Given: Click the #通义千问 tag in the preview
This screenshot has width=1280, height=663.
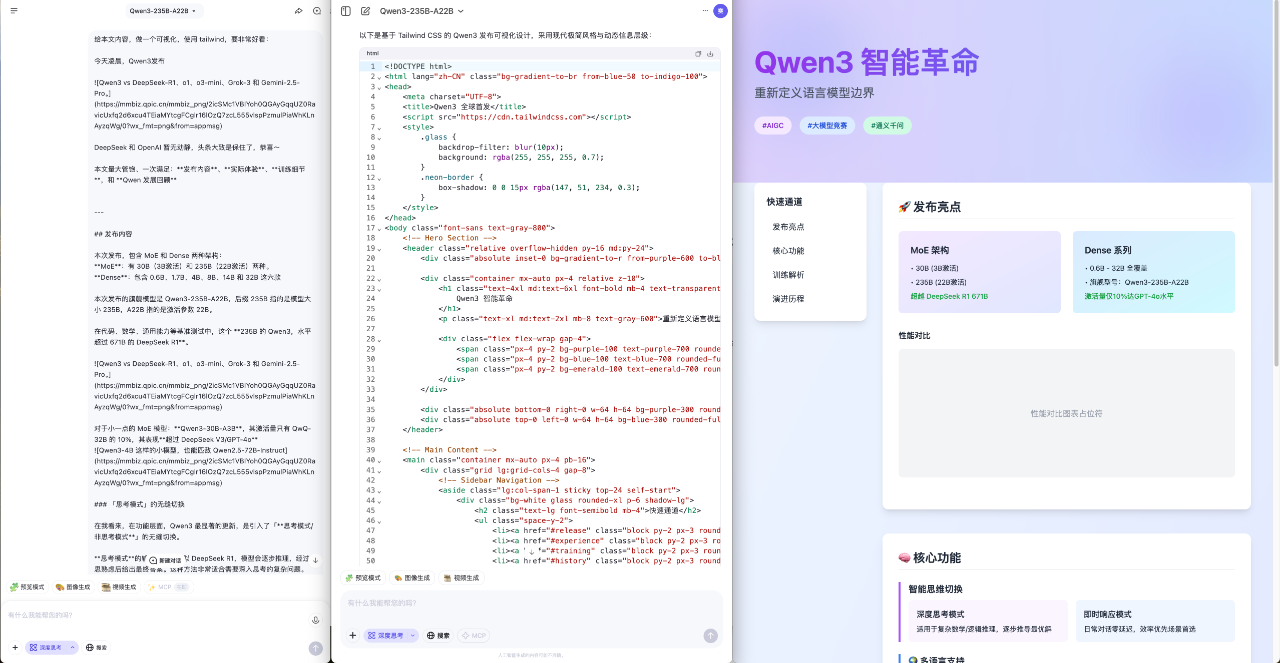Looking at the screenshot, I should 887,126.
